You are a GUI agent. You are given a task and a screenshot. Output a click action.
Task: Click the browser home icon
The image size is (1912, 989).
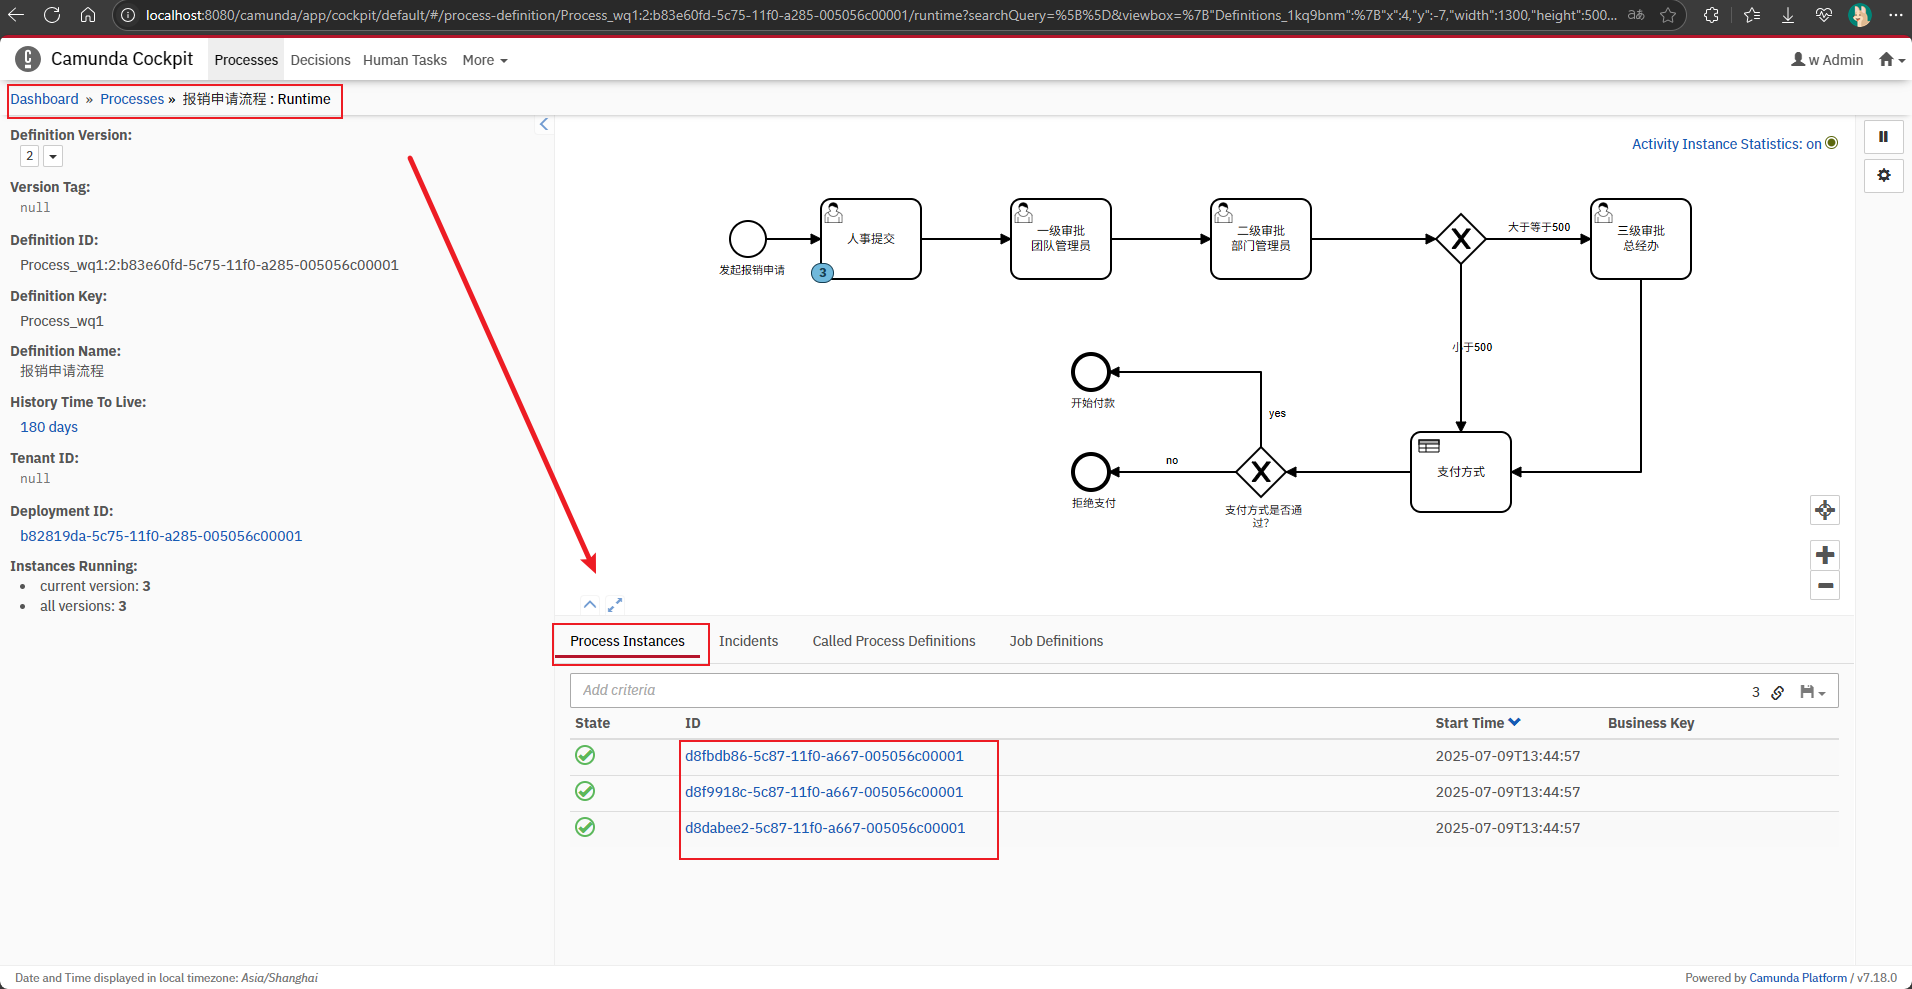88,15
